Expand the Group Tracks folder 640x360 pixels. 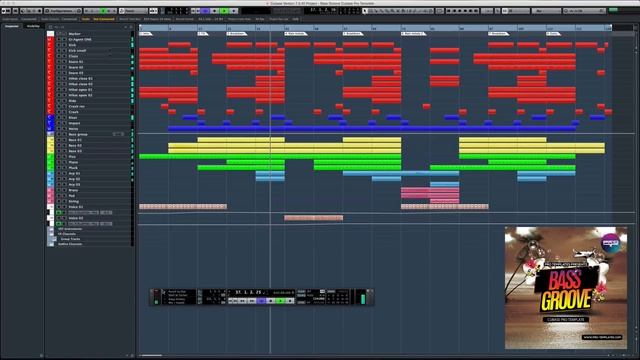[x=54, y=239]
